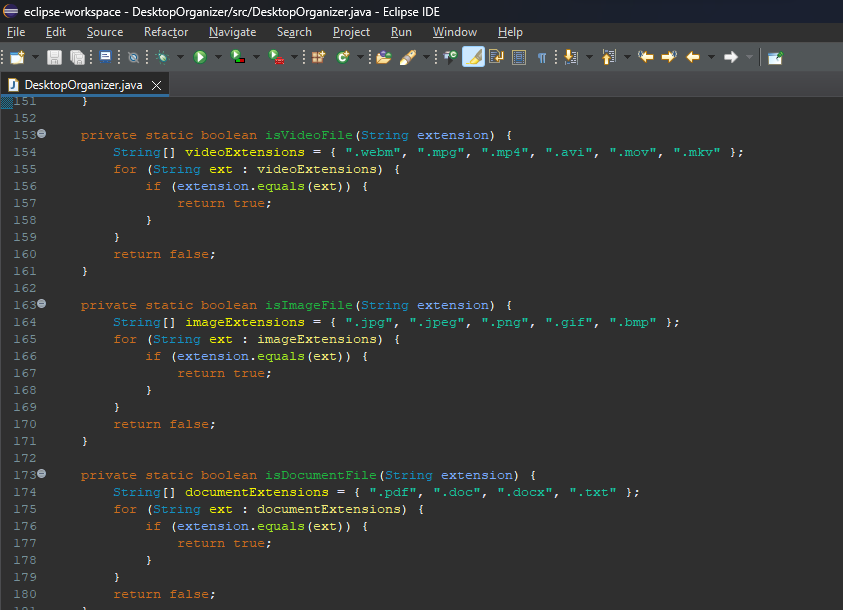Create a New Java Class icon
Screen dimensions: 843x610
coord(343,57)
